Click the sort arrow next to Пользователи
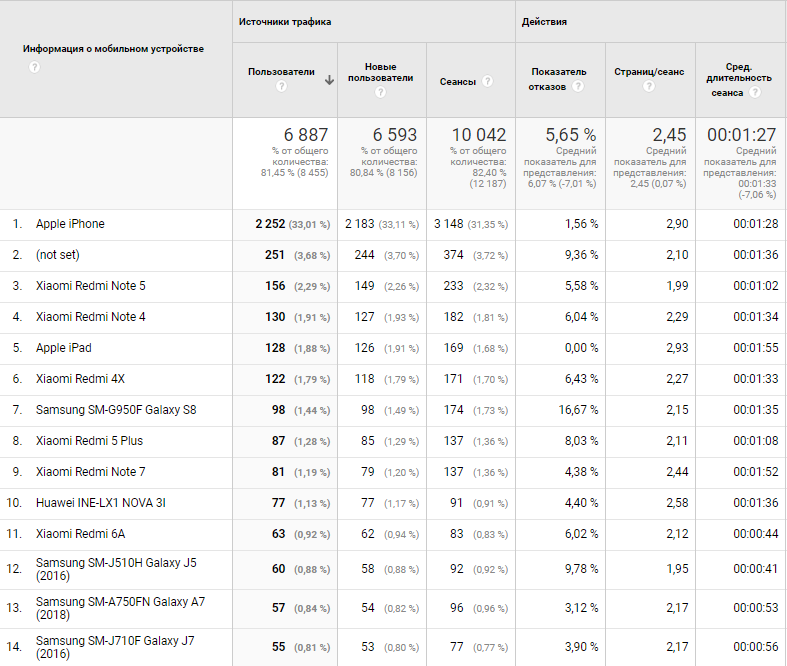The width and height of the screenshot is (787, 666). (x=329, y=80)
